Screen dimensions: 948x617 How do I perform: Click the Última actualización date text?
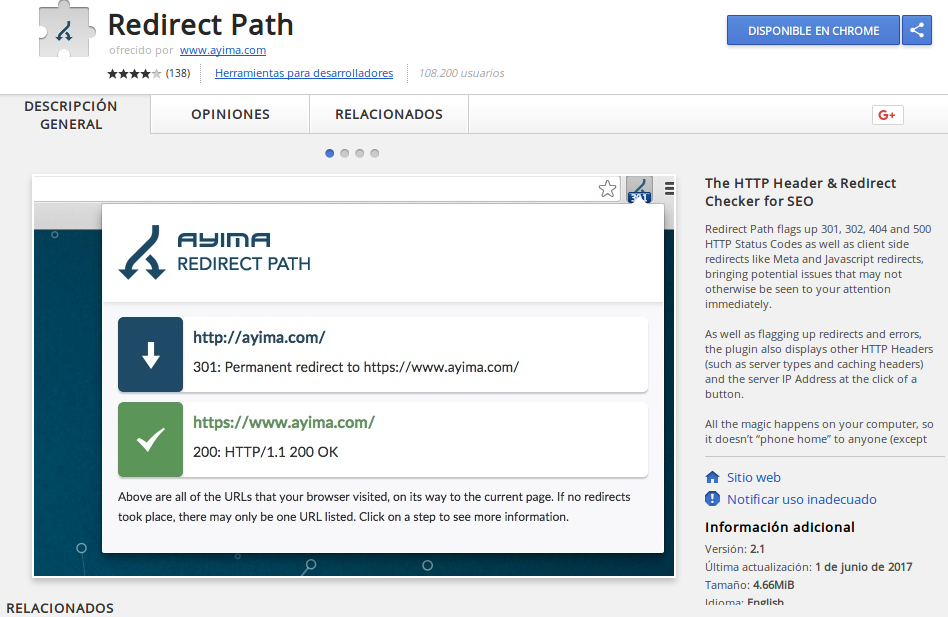click(808, 567)
